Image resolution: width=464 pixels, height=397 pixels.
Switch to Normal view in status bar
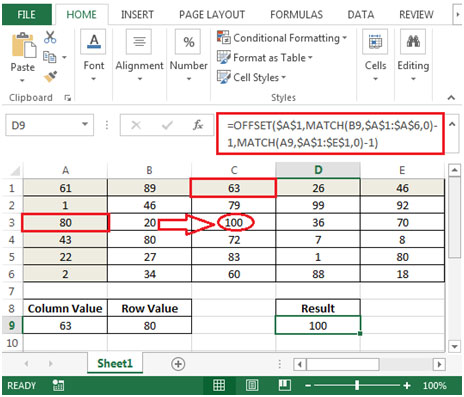[x=219, y=385]
